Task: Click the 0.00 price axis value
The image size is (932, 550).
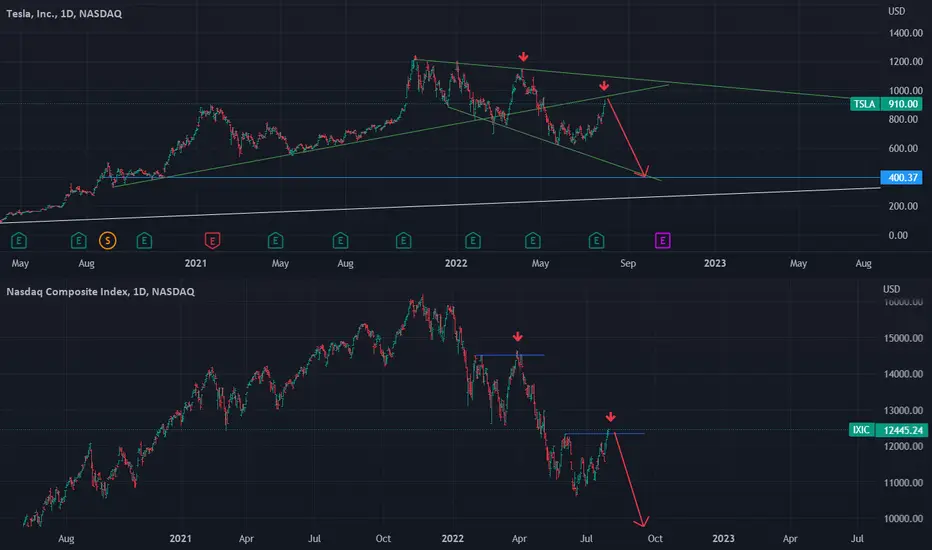Action: pyautogui.click(x=898, y=235)
